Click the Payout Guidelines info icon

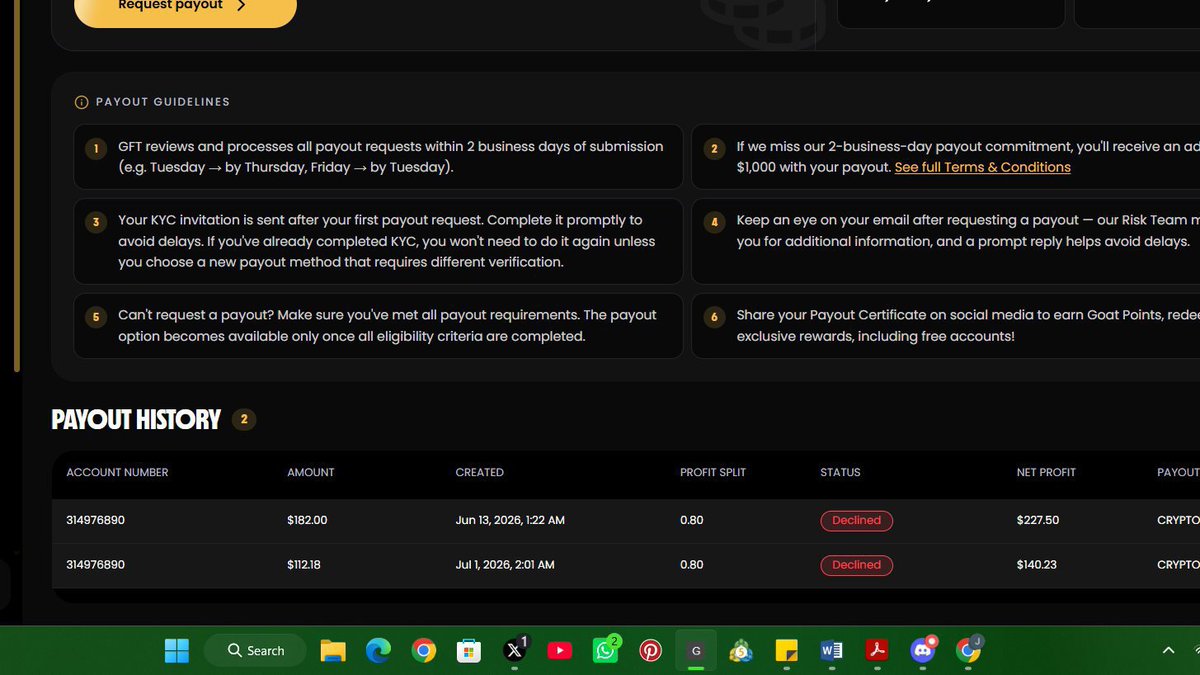81,102
